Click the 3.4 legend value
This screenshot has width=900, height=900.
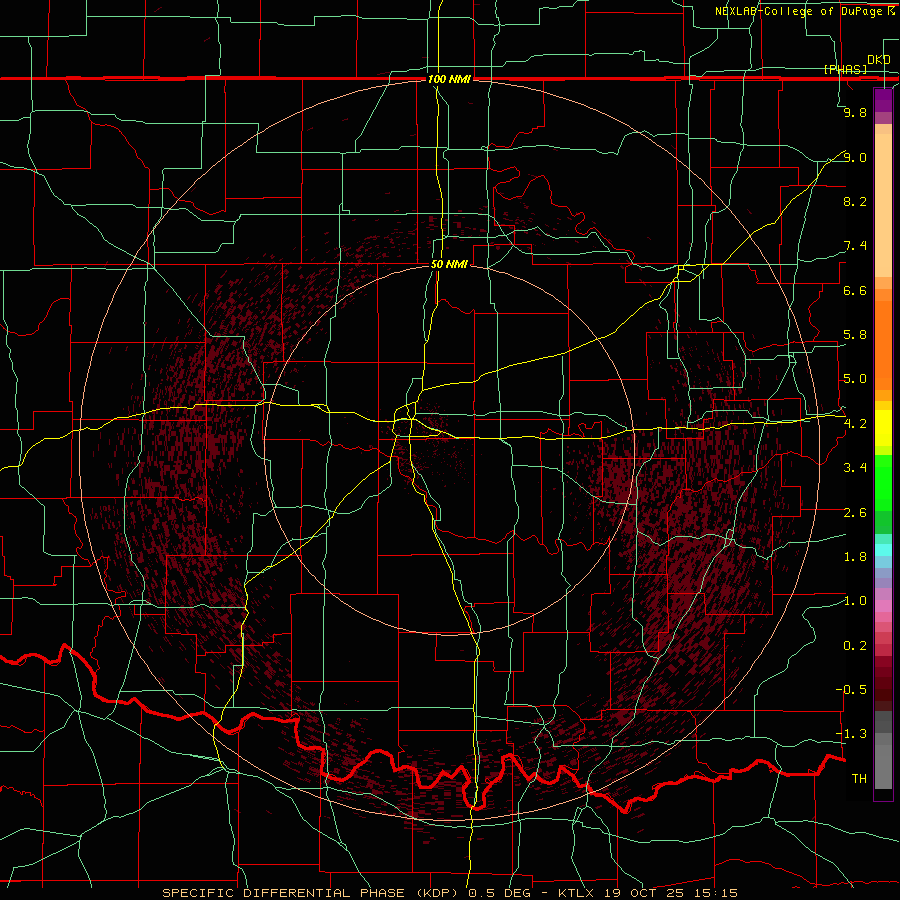coord(855,468)
